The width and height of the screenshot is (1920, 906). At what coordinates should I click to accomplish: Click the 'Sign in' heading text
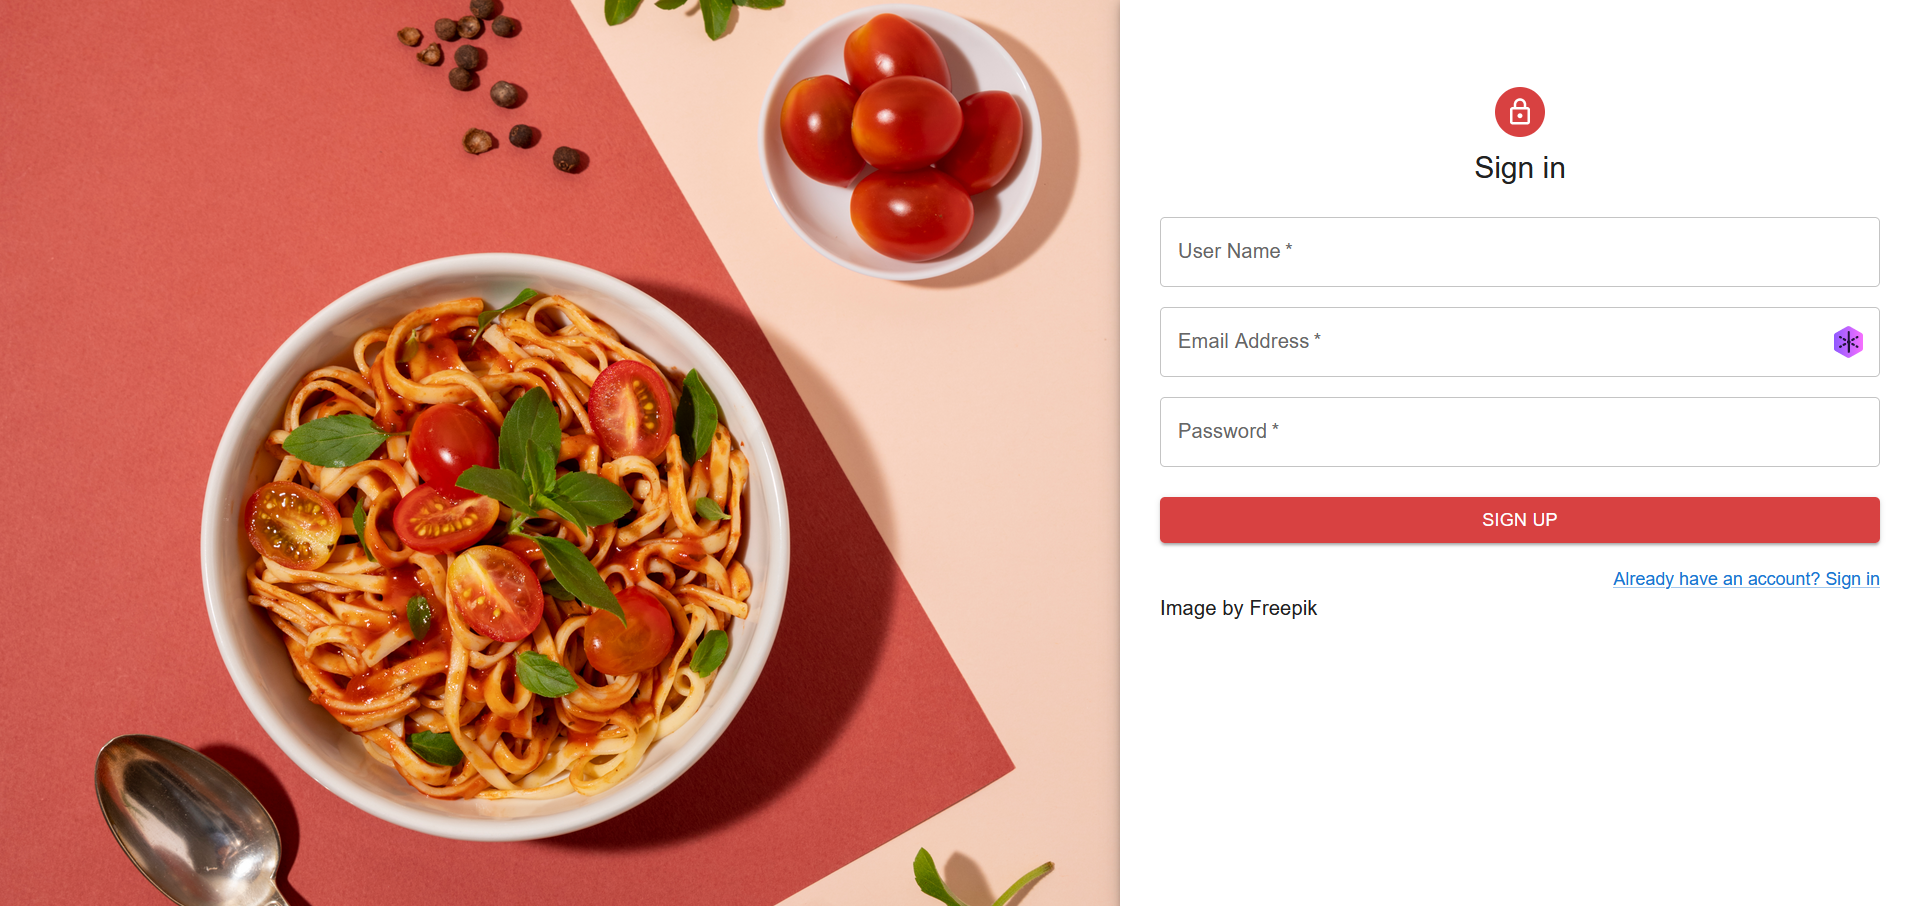pos(1519,168)
